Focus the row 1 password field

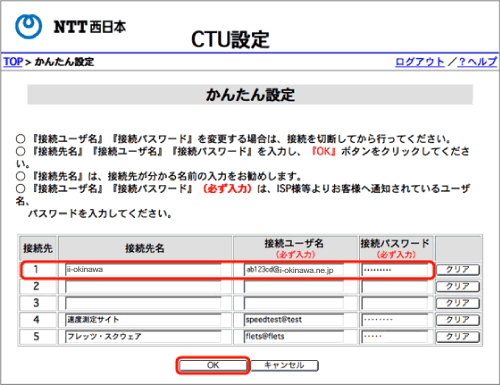coord(395,270)
